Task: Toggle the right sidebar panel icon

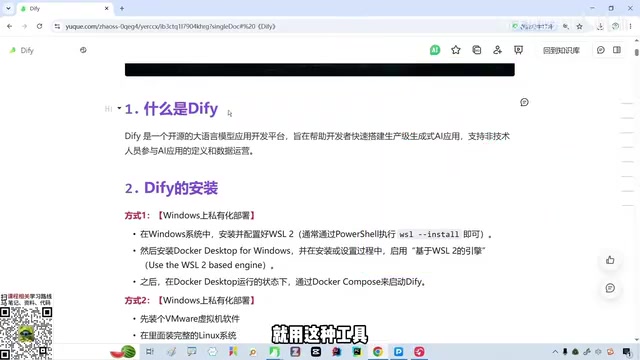Action: [x=617, y=50]
